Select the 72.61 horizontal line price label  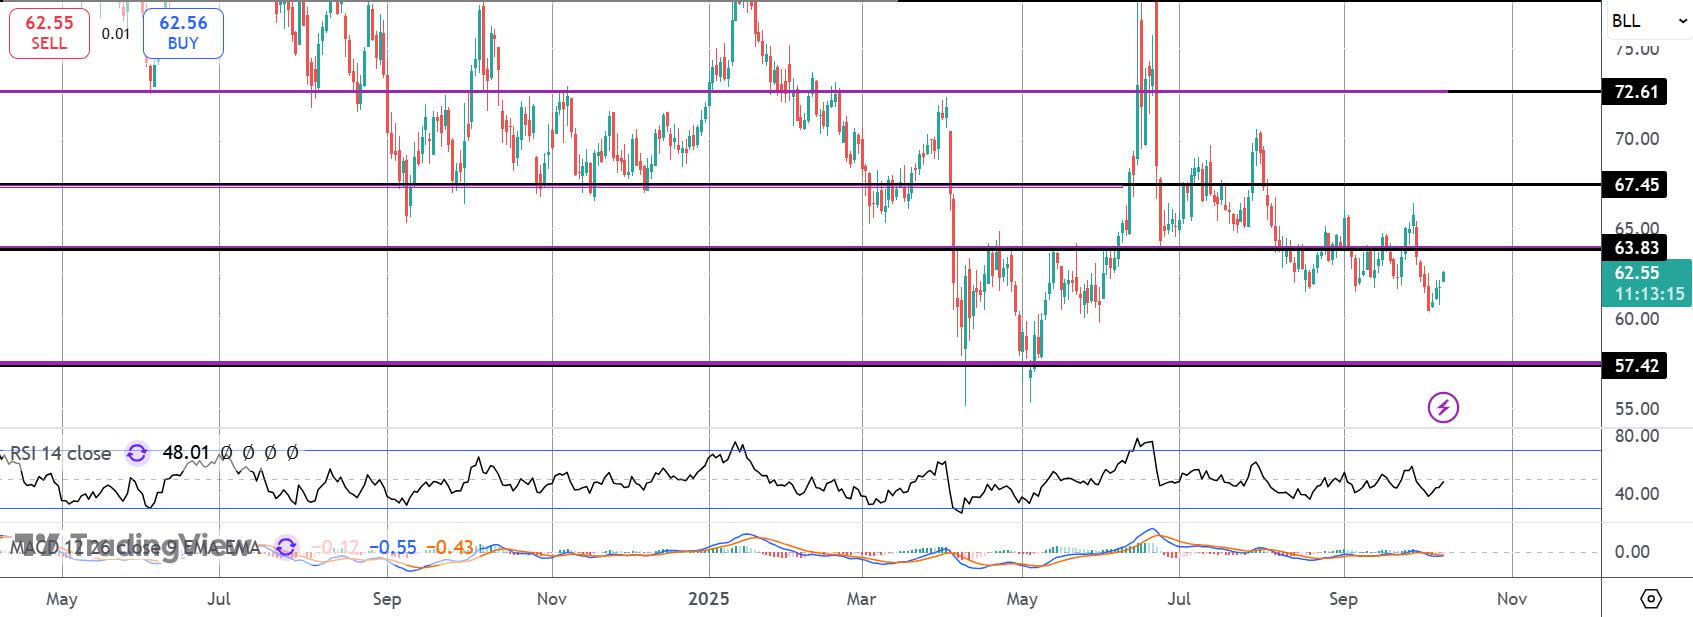(1636, 92)
